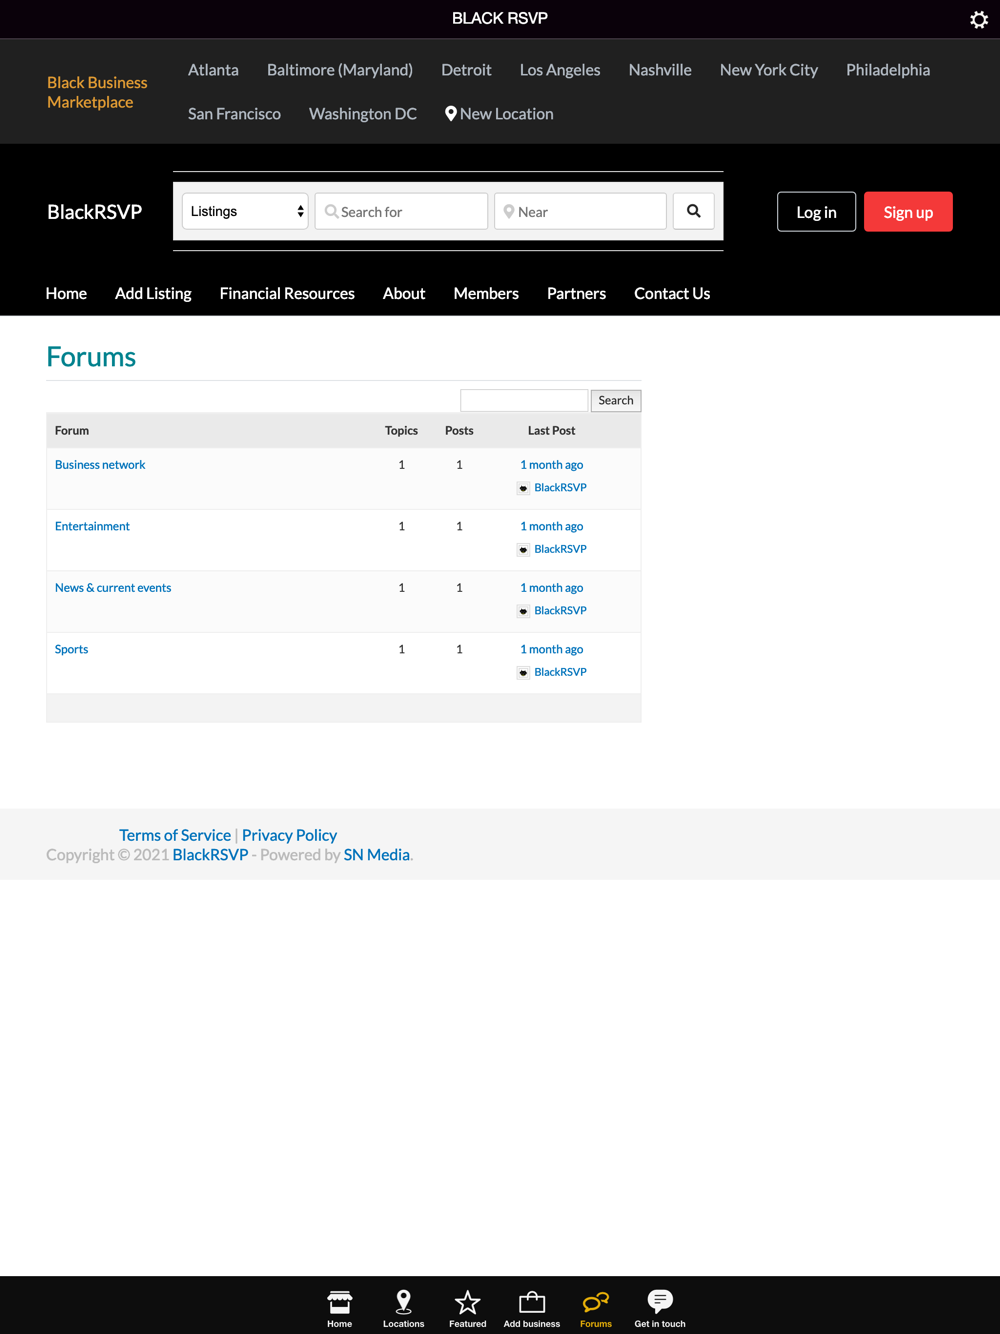Click the Home icon in bottom bar
The height and width of the screenshot is (1334, 1000).
point(340,1308)
